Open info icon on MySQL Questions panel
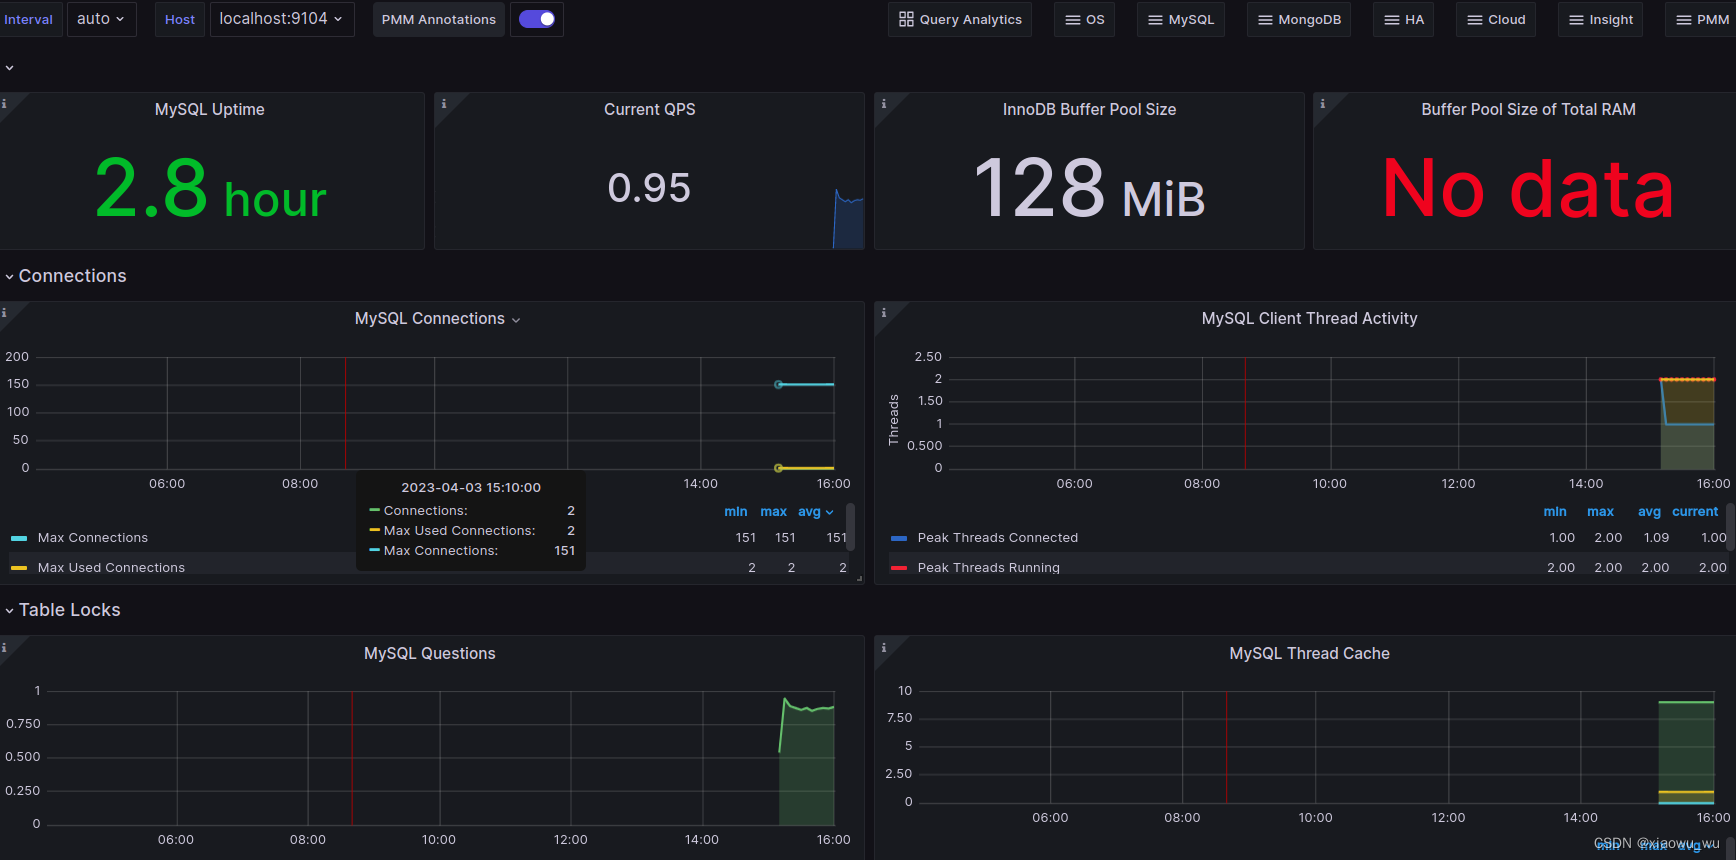 [4, 647]
